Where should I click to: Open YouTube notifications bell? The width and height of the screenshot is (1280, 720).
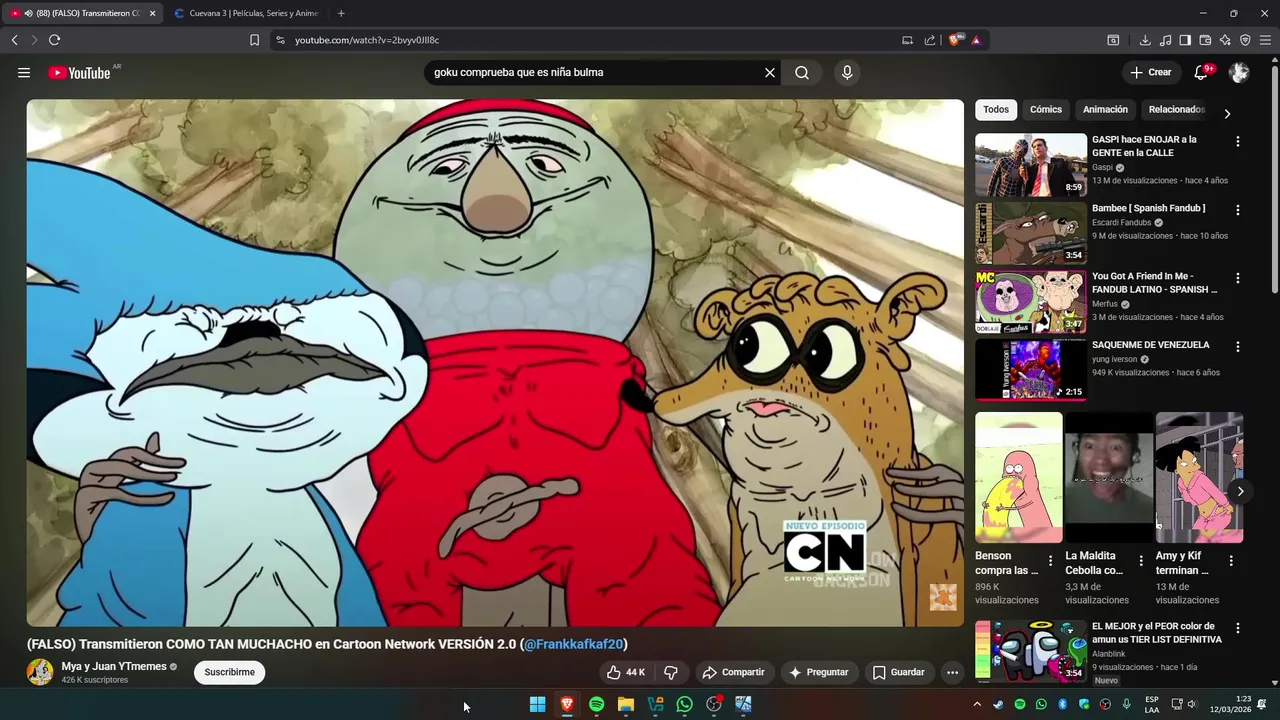[x=1202, y=72]
